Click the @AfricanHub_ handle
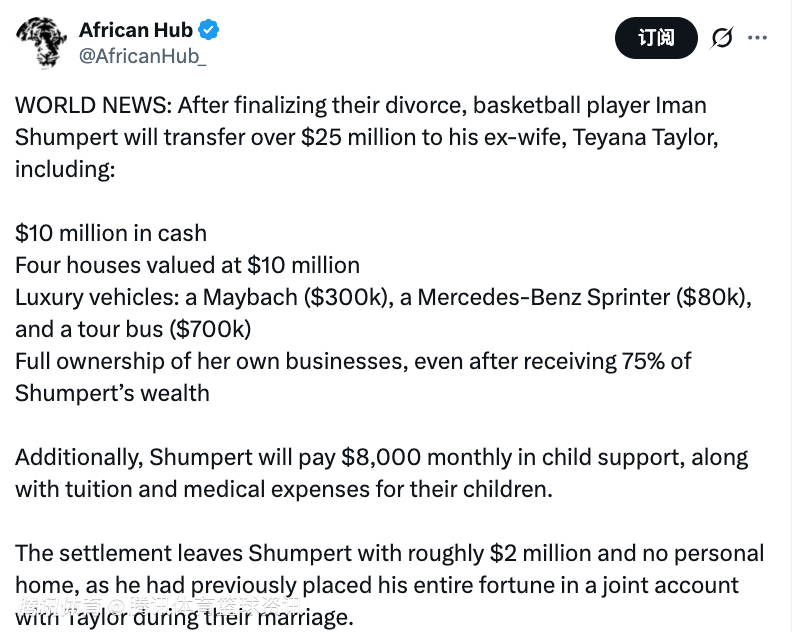 (142, 56)
